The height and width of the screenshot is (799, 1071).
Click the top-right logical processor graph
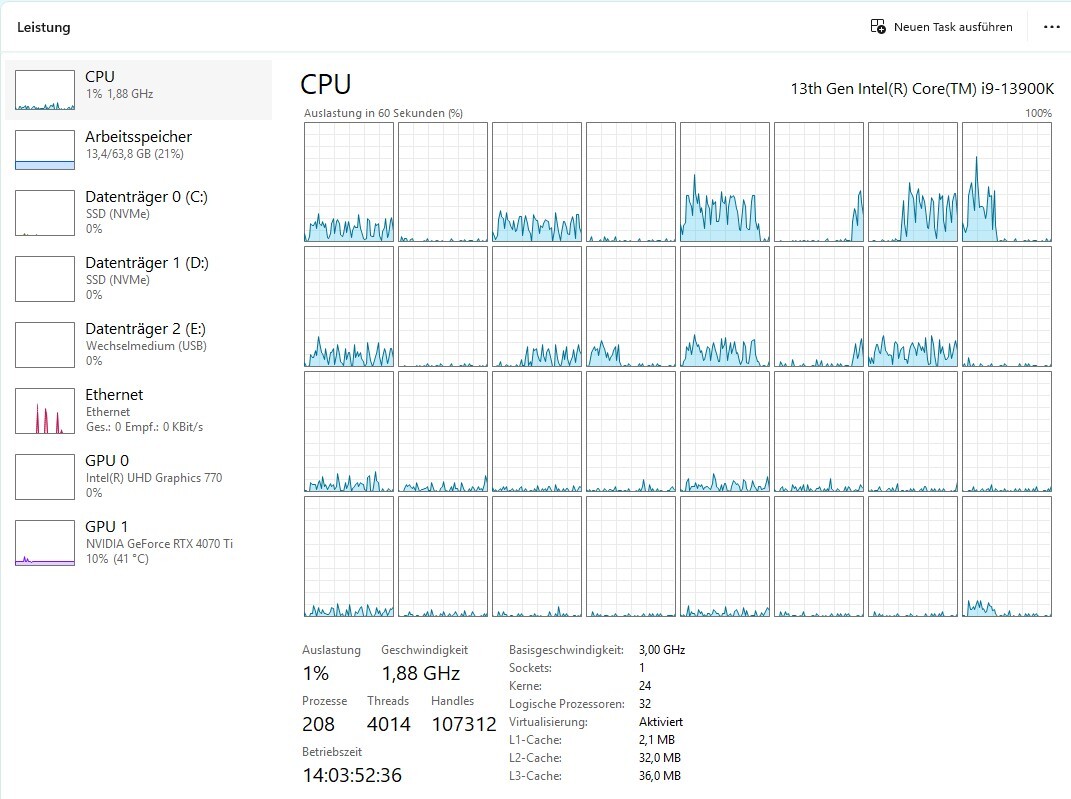(1007, 182)
